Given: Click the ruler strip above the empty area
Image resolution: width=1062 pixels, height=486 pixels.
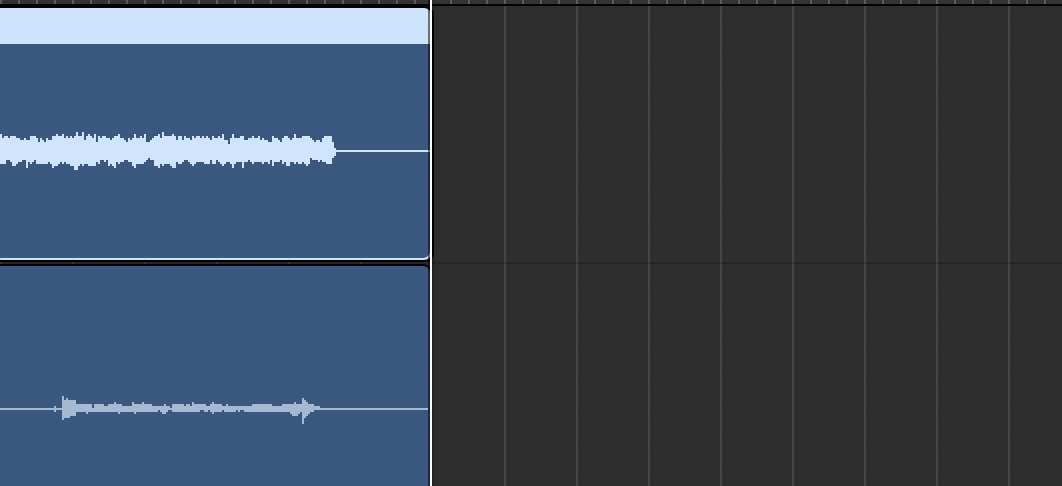Looking at the screenshot, I should 746,3.
